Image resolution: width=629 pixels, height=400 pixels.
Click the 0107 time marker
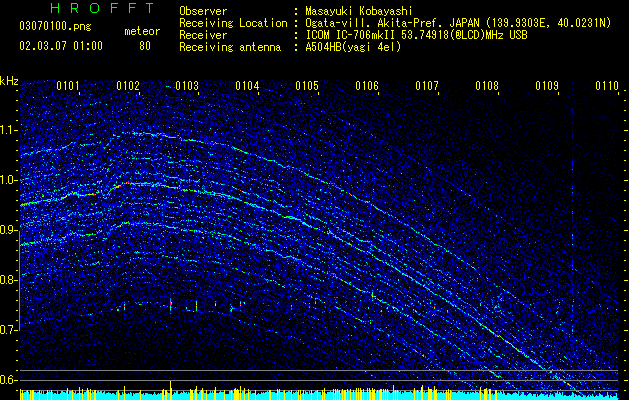click(x=427, y=86)
